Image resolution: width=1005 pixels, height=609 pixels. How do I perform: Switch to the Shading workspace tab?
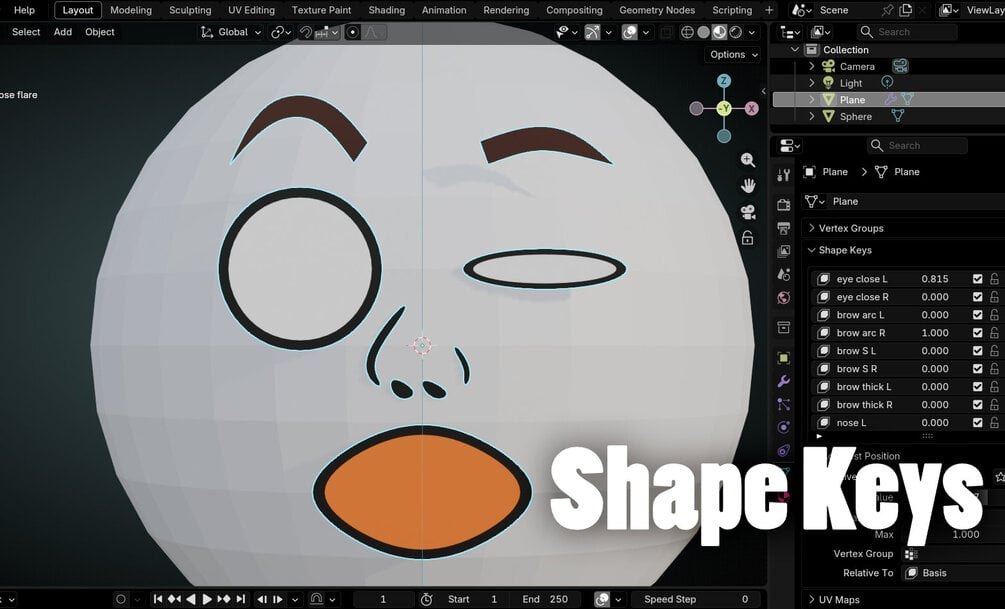coord(386,10)
